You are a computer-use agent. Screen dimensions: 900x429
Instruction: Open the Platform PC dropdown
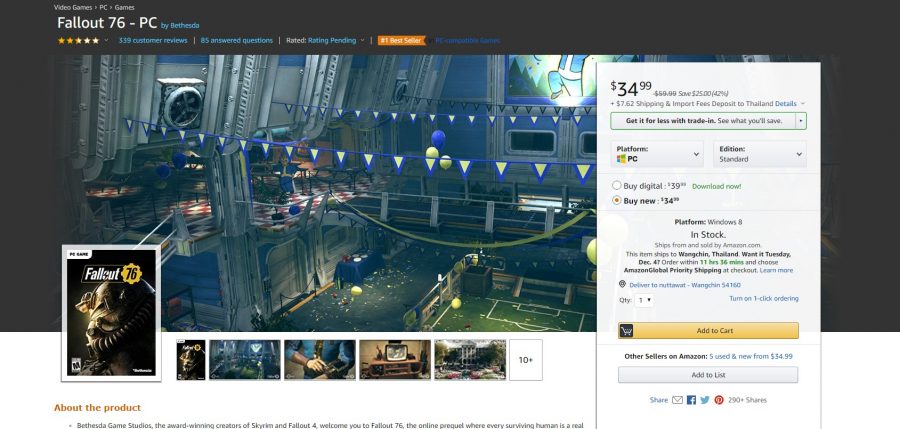pyautogui.click(x=657, y=154)
